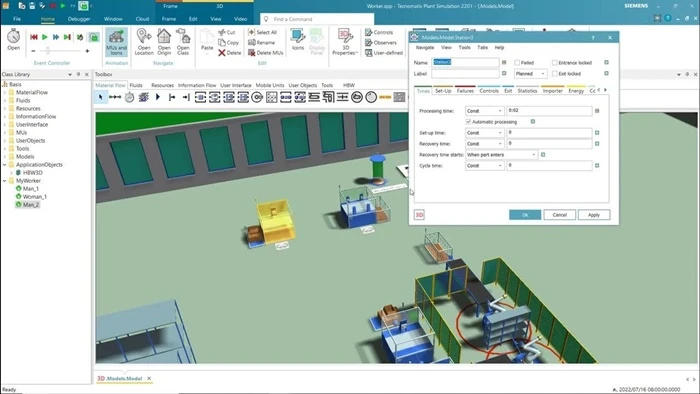Reset simulation with red rewind icon

coord(33,37)
